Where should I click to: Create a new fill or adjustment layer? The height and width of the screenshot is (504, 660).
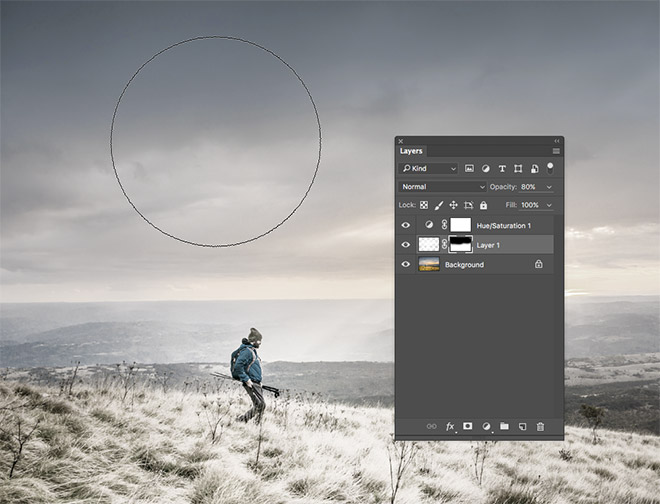(486, 426)
